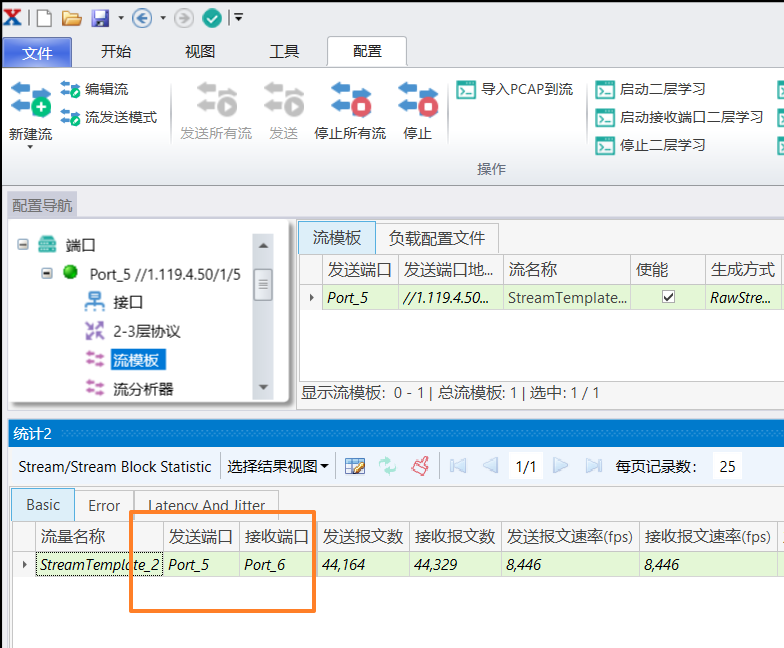Image resolution: width=784 pixels, height=648 pixels.
Task: Toggle the 使能 checkbox for StreamTemplate
Action: pyautogui.click(x=668, y=297)
